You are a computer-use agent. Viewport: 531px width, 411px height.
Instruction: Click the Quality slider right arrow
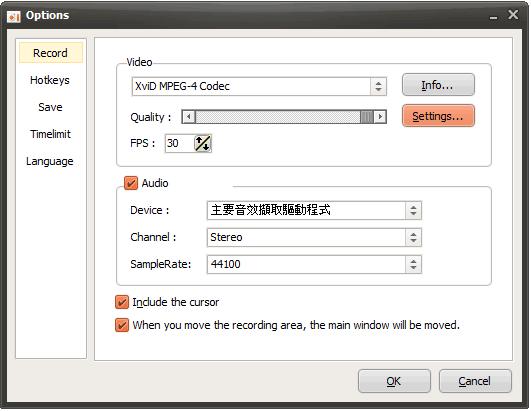click(380, 117)
